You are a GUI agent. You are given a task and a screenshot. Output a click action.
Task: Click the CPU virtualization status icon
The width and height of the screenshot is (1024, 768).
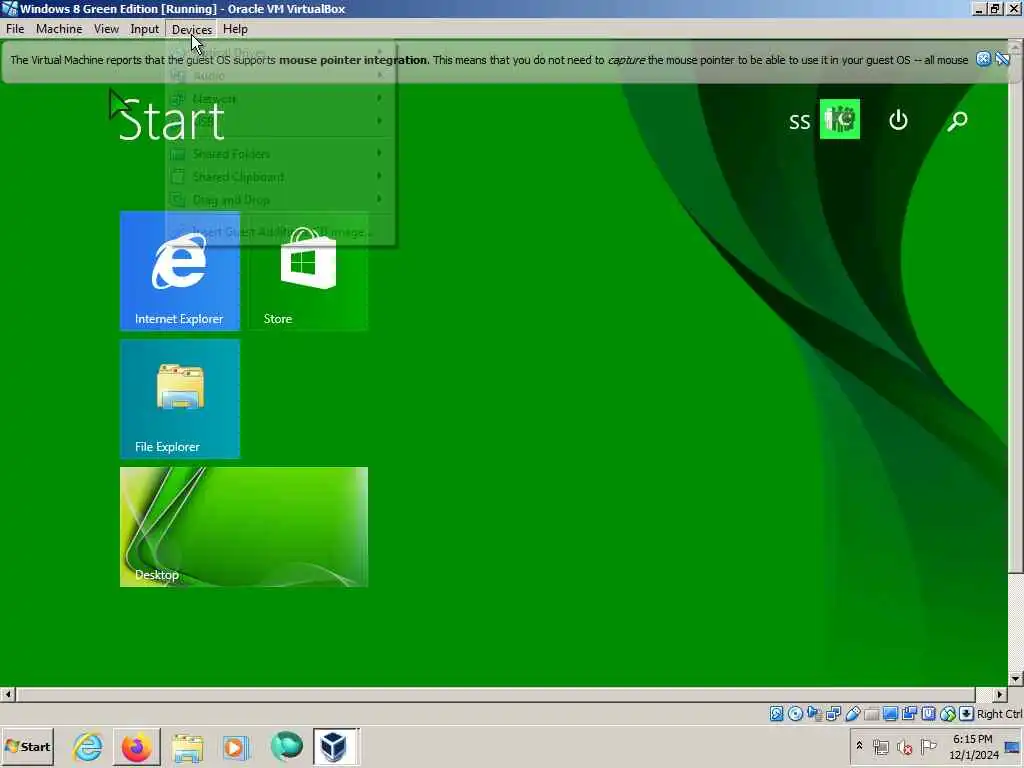pyautogui.click(x=929, y=714)
